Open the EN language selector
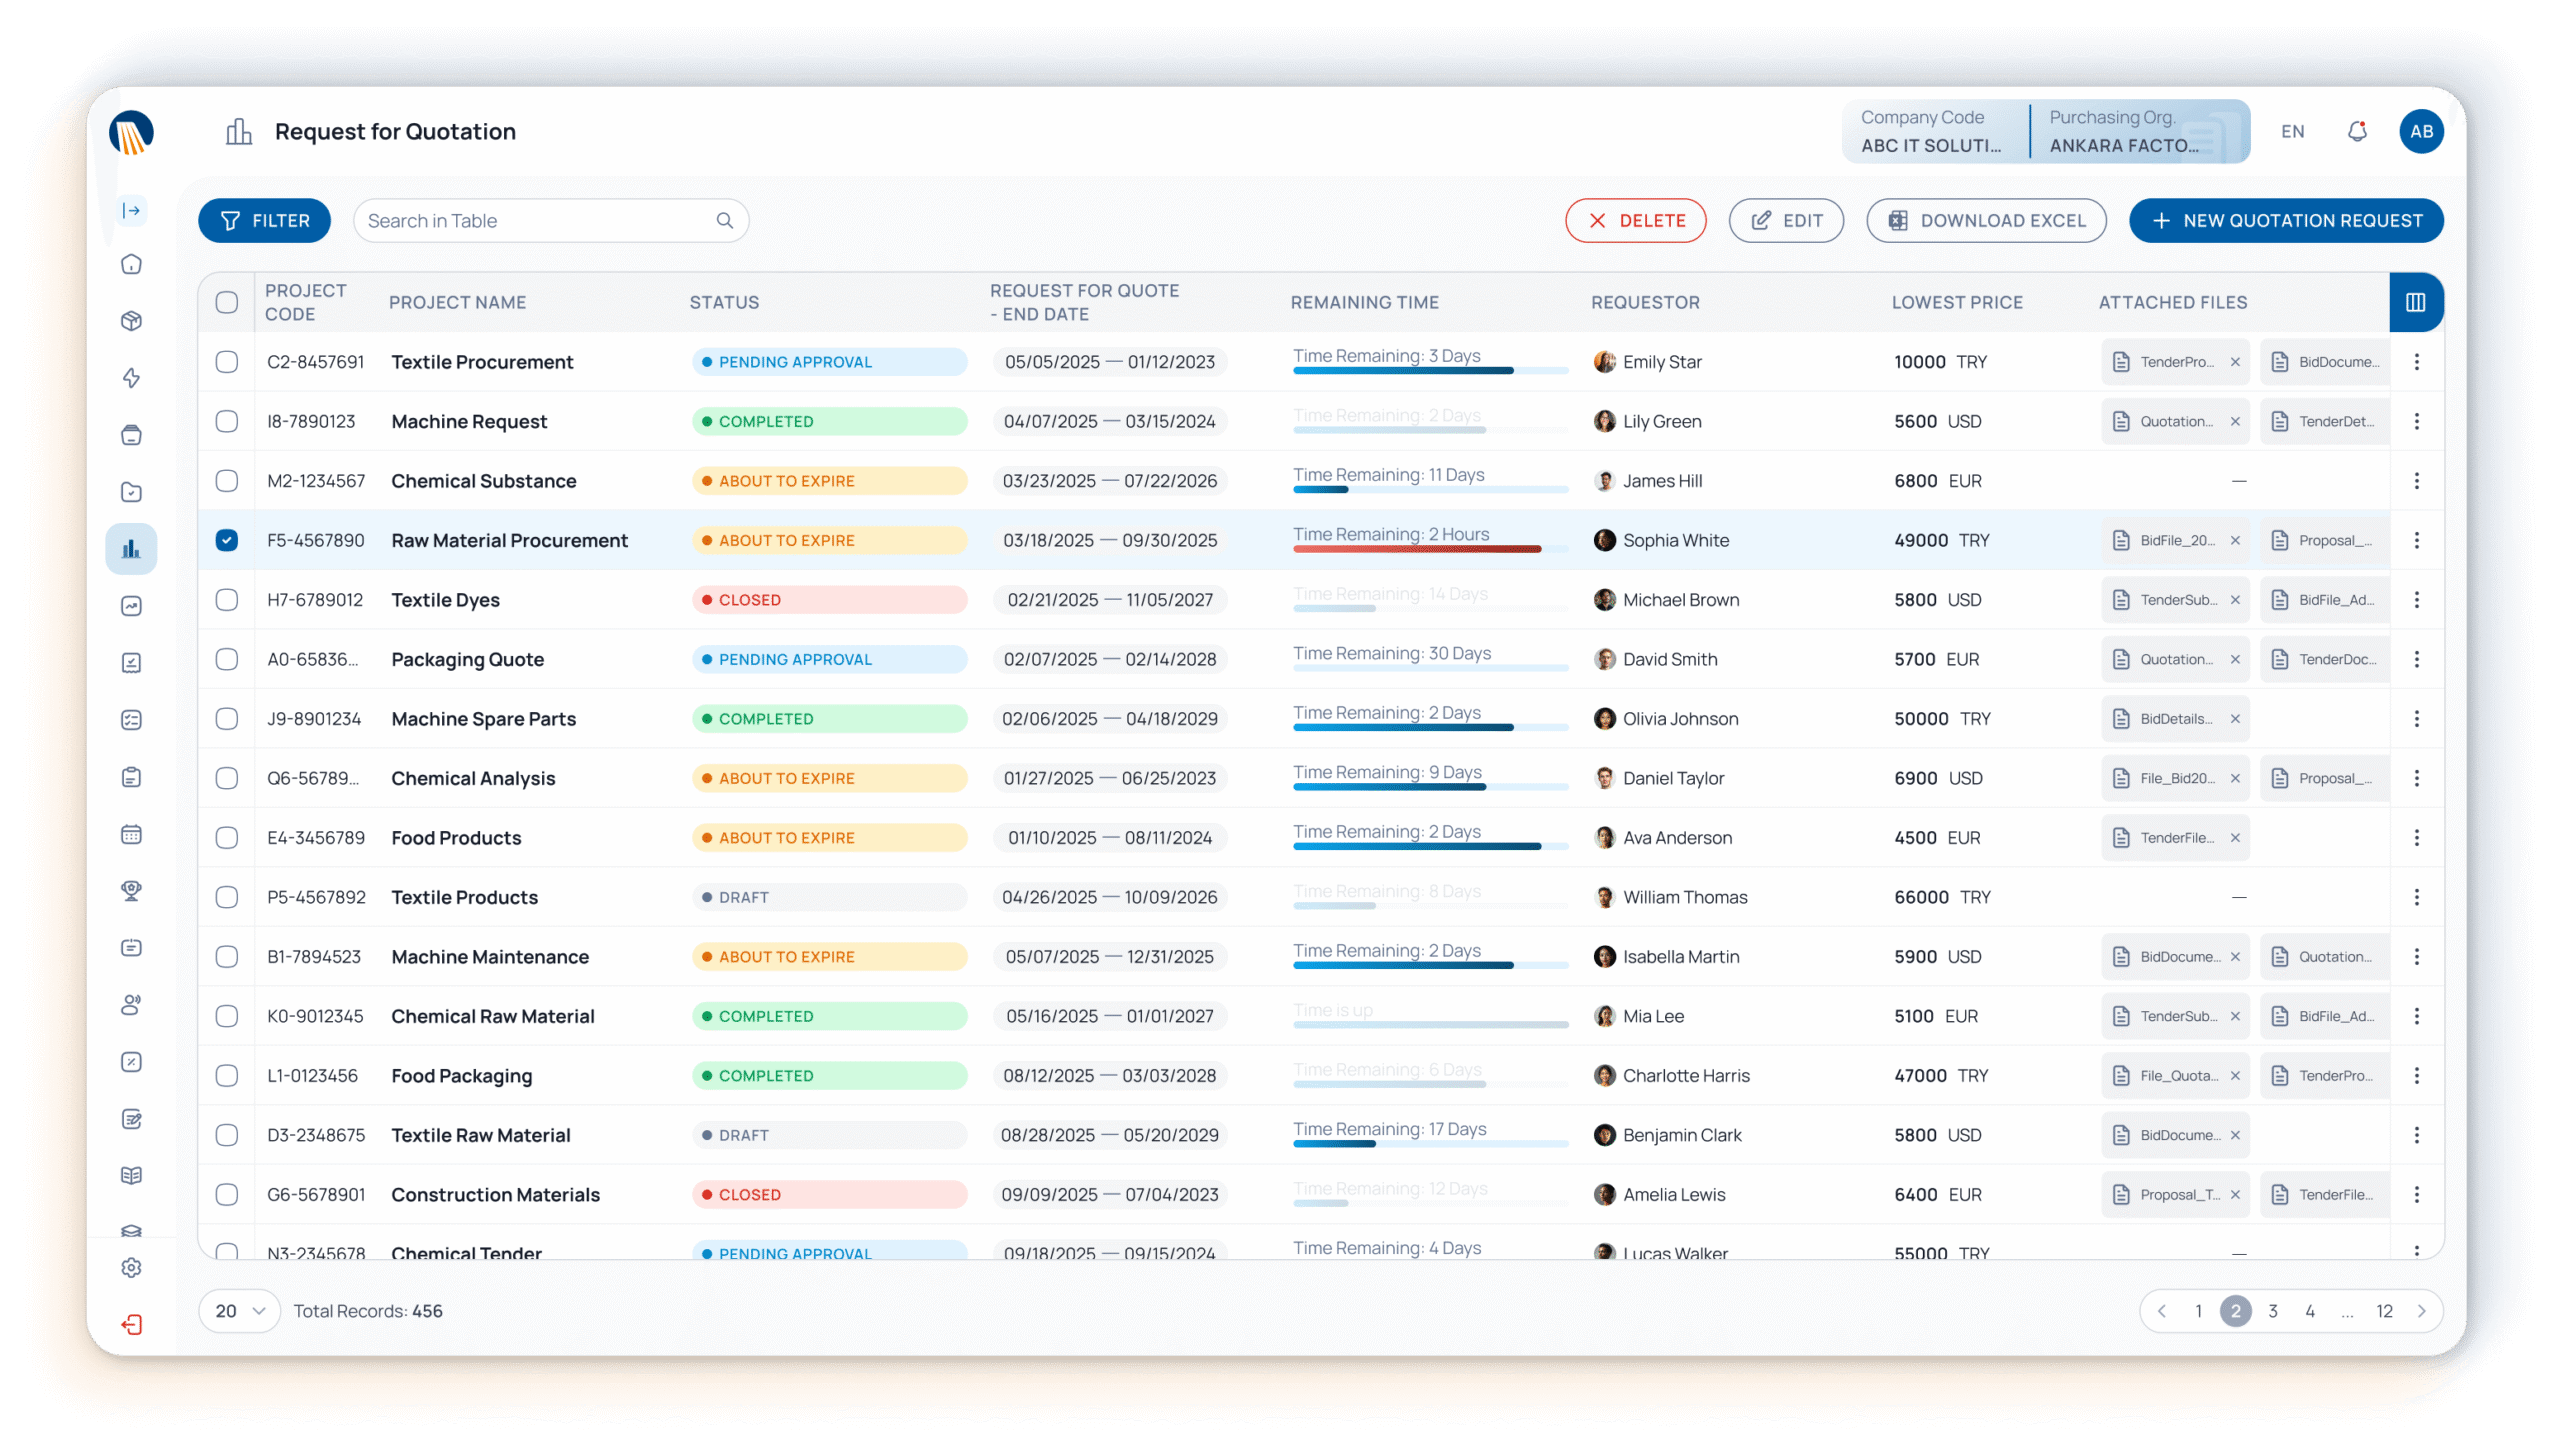 click(x=2292, y=131)
